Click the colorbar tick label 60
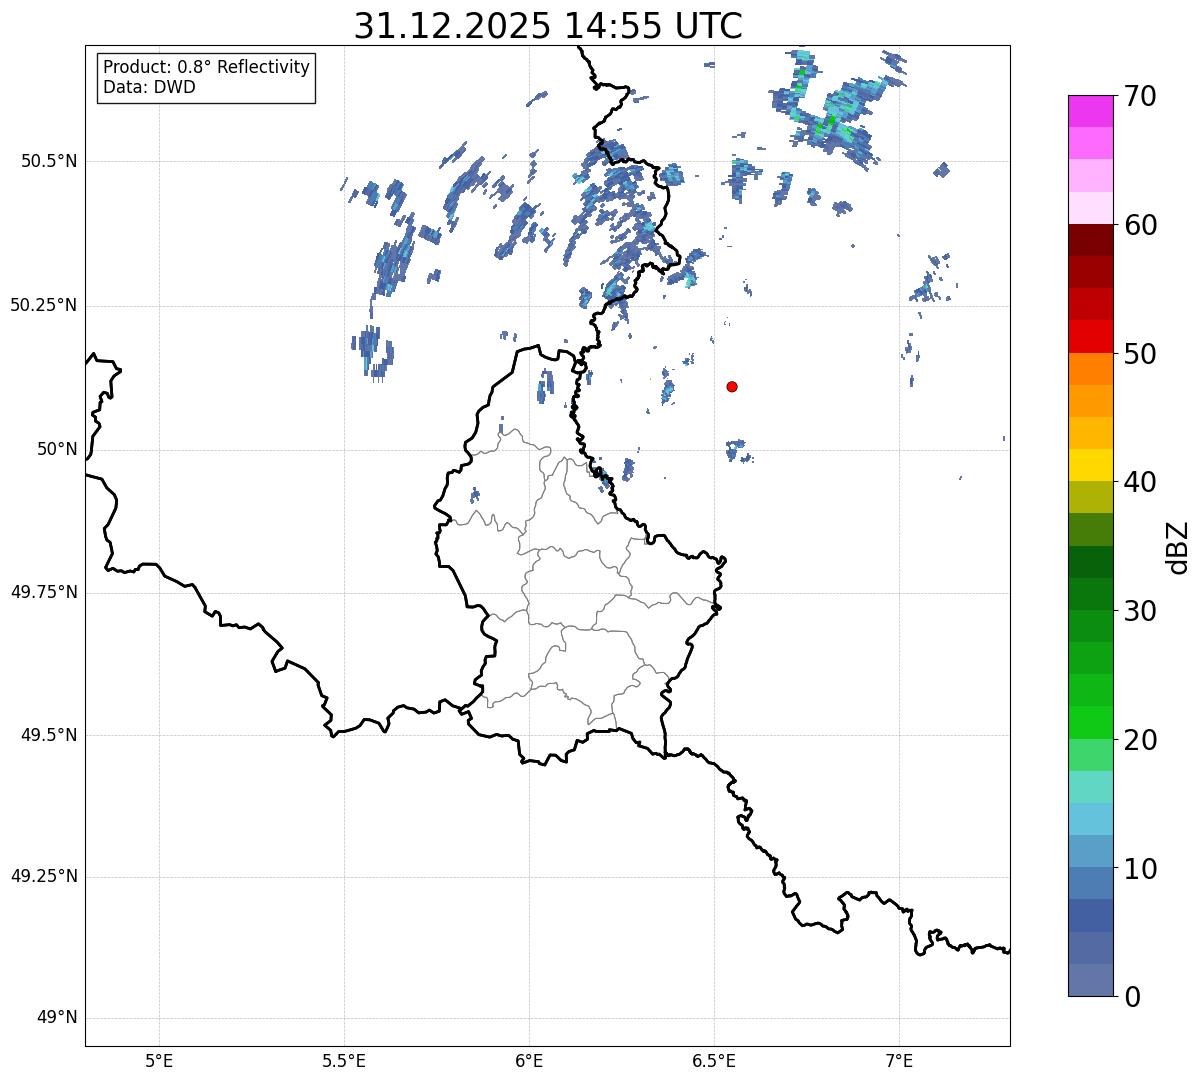 (x=1140, y=225)
